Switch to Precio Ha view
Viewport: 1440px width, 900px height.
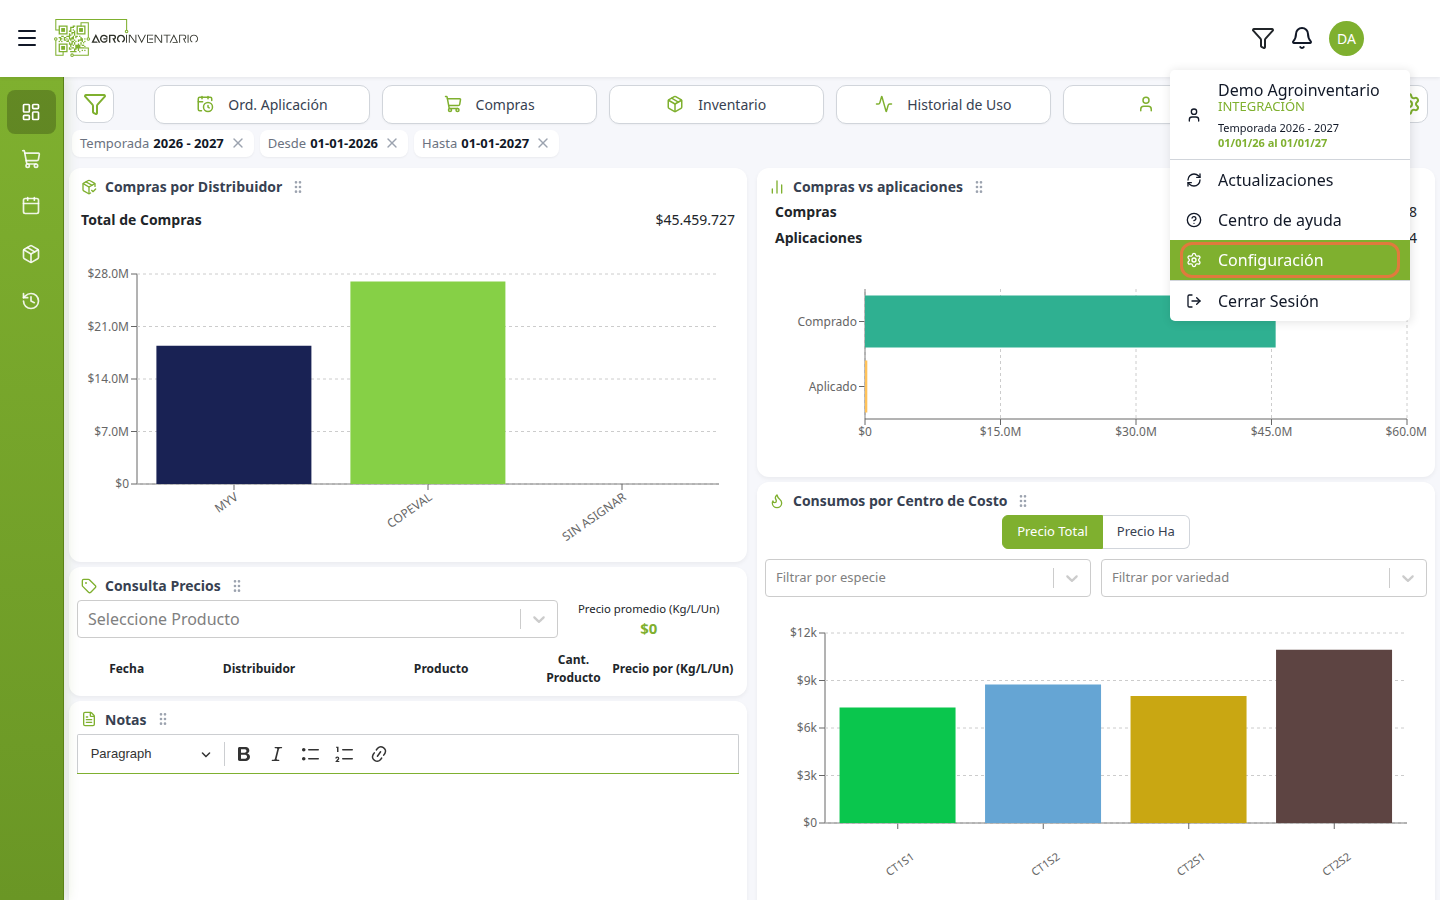(x=1146, y=532)
